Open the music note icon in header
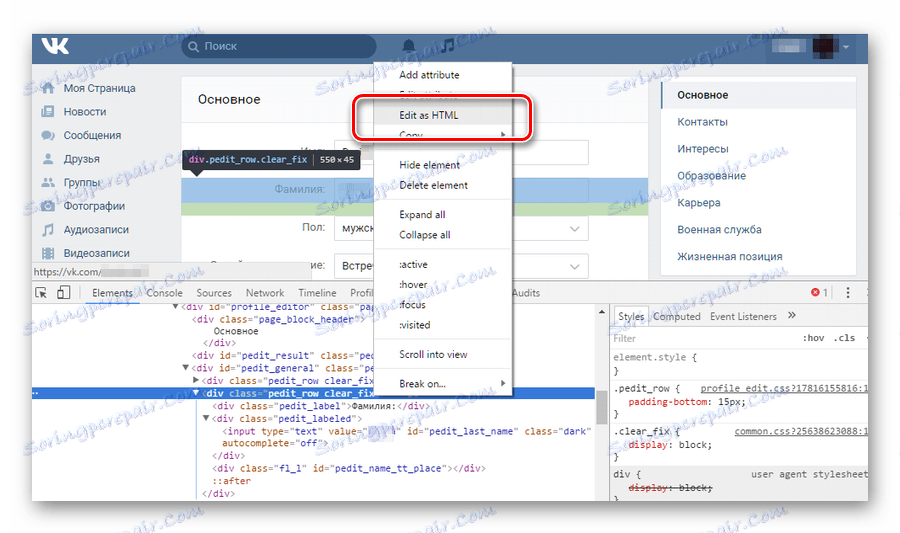Image resolution: width=900 pixels, height=533 pixels. 447,45
